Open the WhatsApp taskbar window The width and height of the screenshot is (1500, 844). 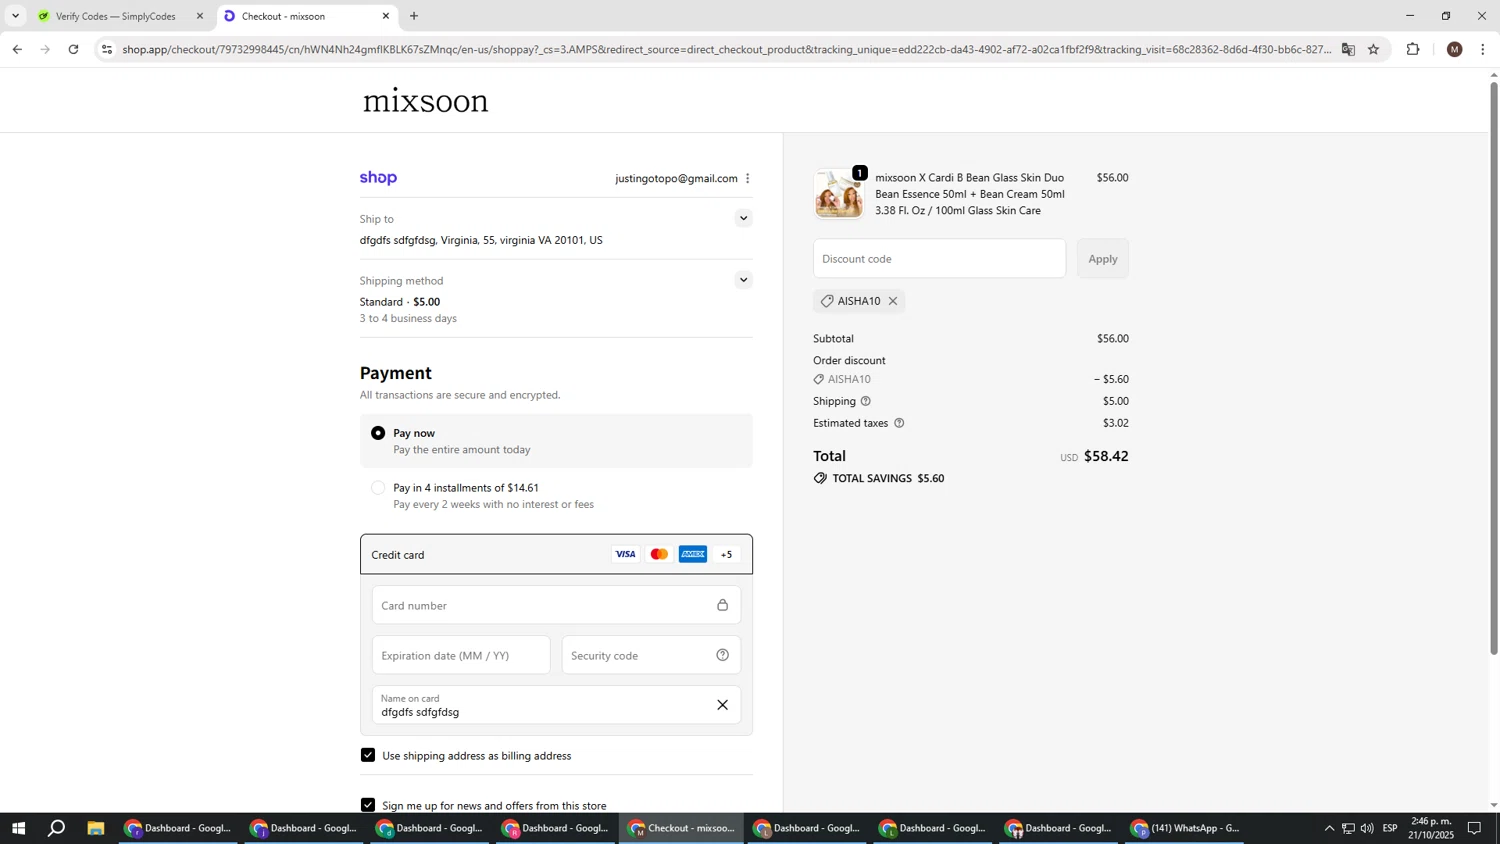pyautogui.click(x=1186, y=828)
